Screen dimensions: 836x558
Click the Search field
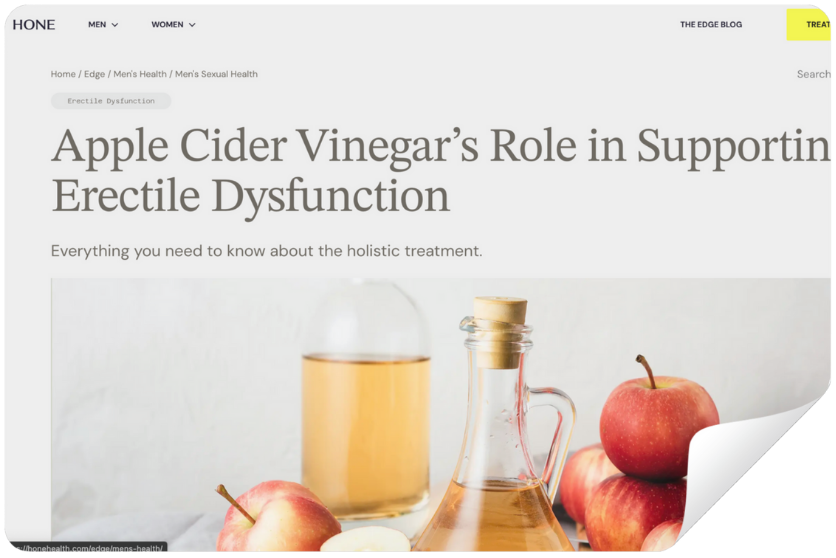click(x=813, y=74)
